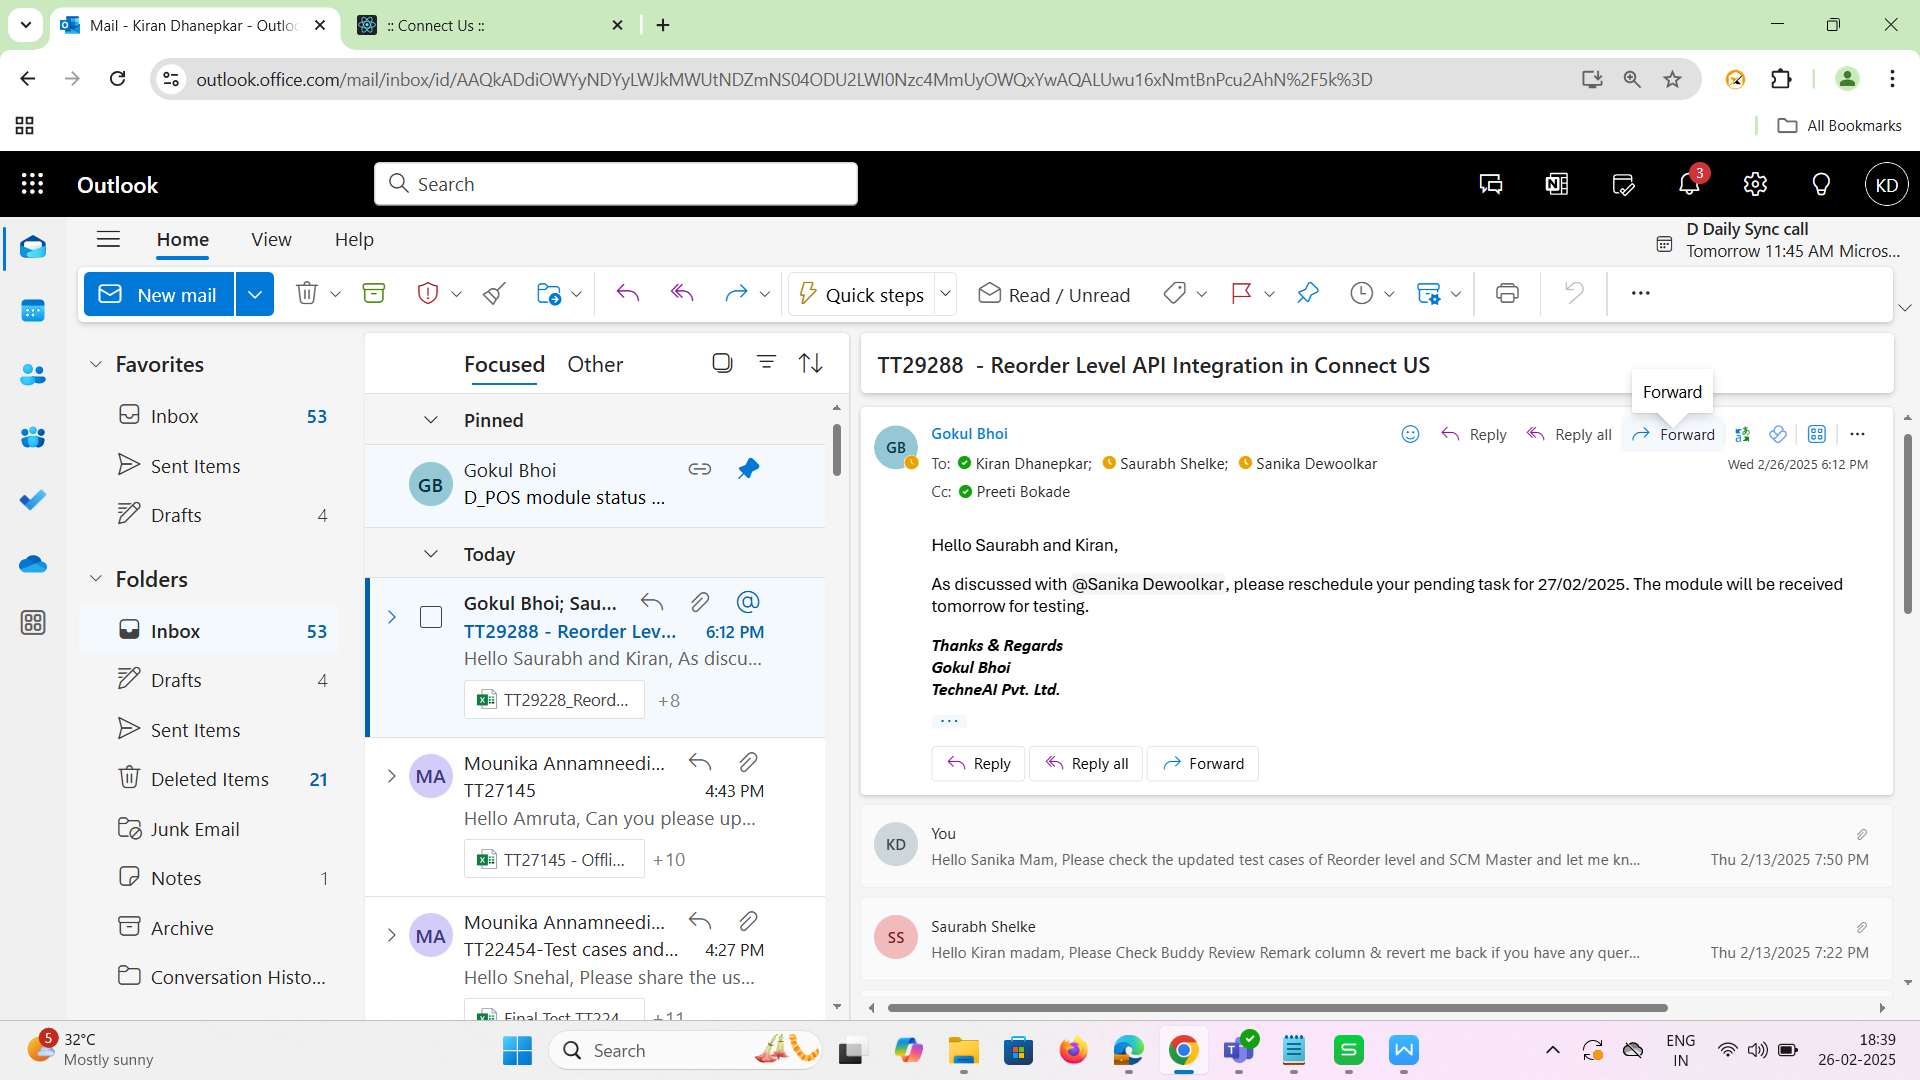
Task: Open the Deleted Items folder
Action: pos(209,779)
